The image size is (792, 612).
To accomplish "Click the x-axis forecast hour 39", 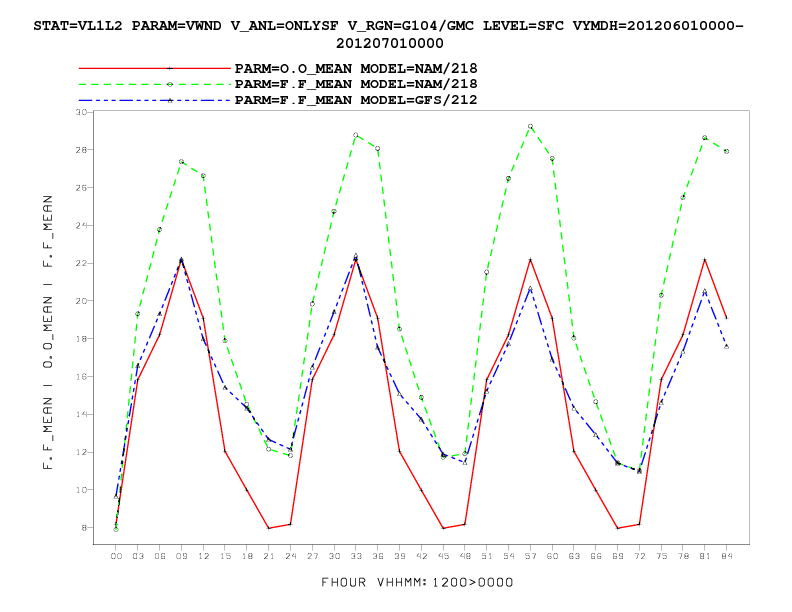I will [400, 556].
